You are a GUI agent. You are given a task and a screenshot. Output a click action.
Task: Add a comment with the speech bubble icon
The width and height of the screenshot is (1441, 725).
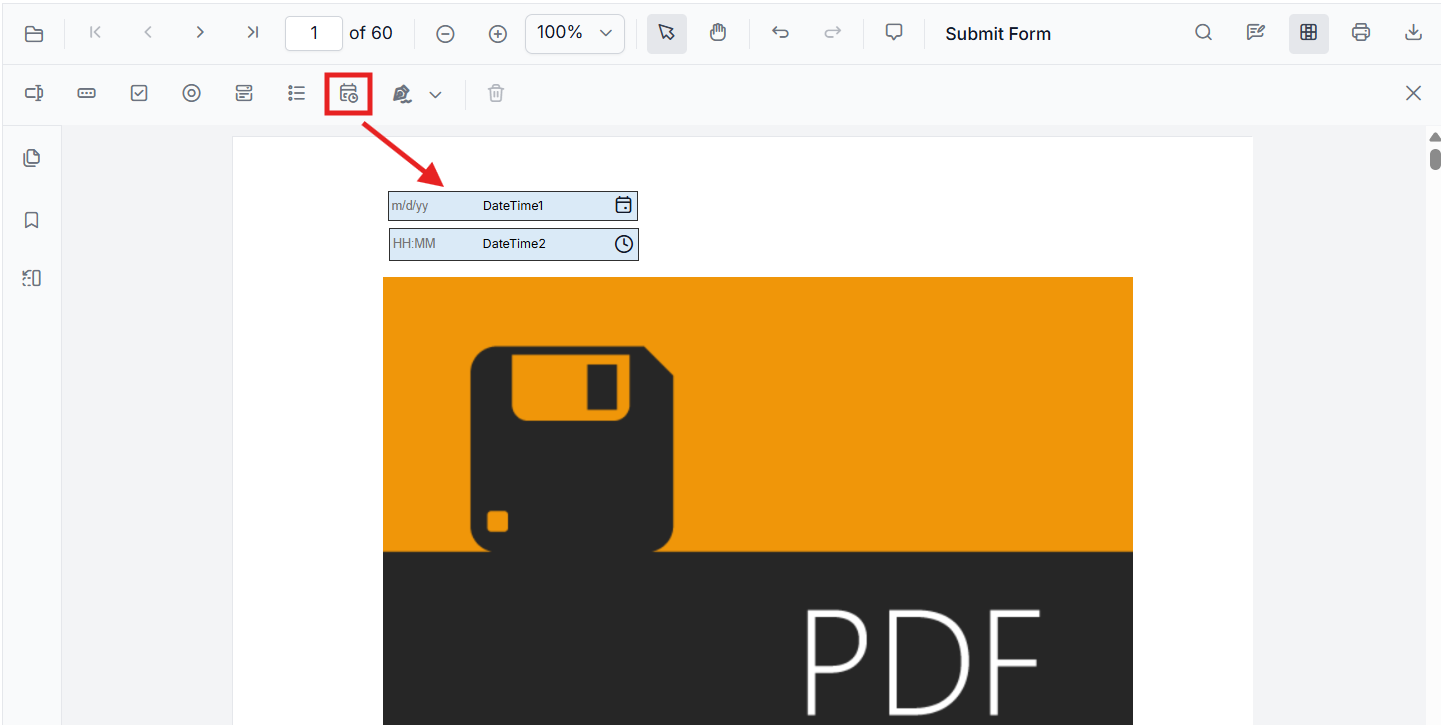[x=894, y=33]
